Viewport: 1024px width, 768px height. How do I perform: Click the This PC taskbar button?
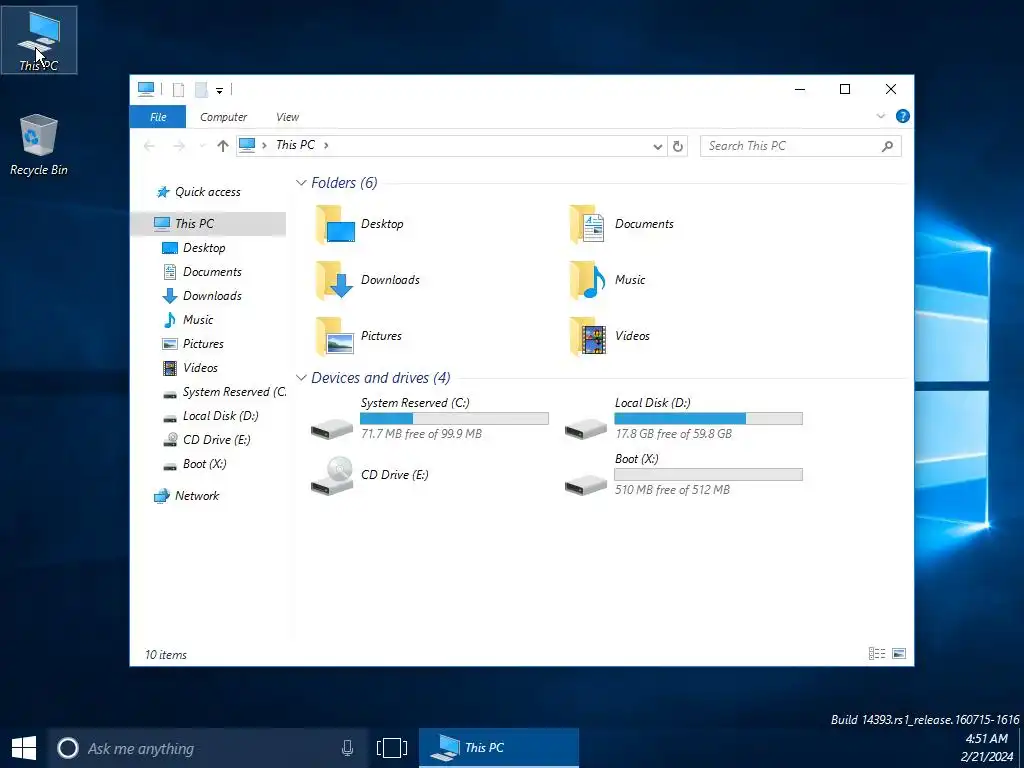(499, 748)
